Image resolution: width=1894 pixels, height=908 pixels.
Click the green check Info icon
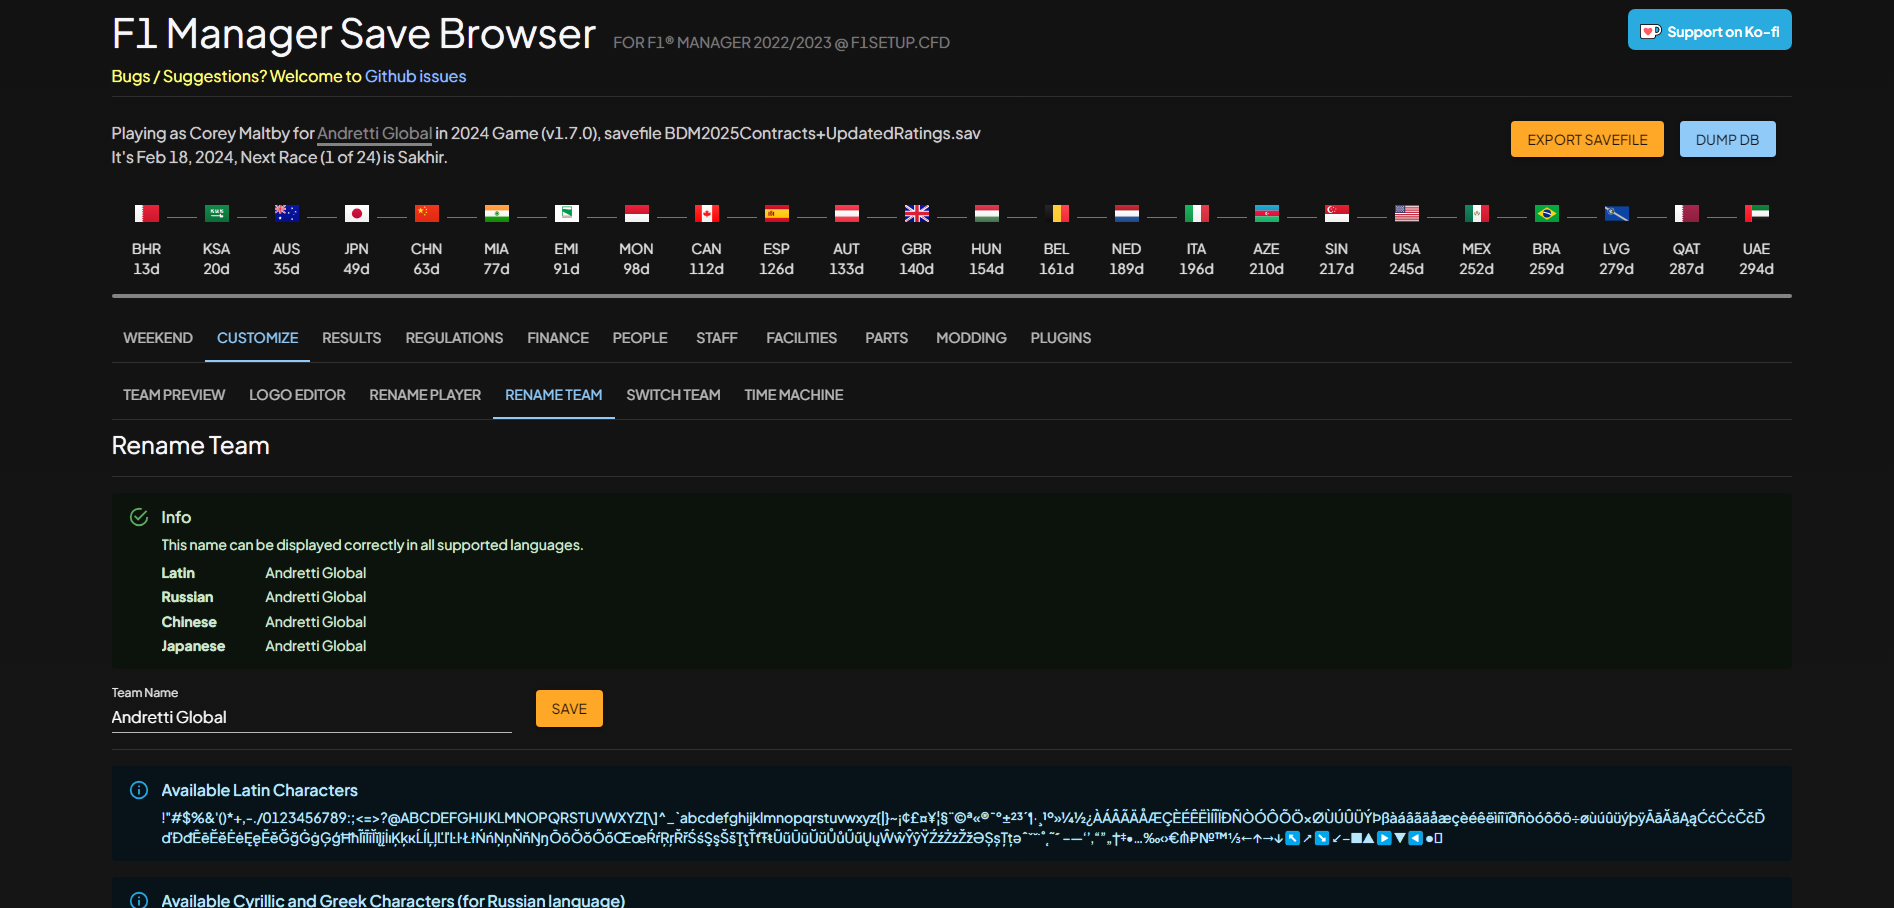pyautogui.click(x=139, y=517)
